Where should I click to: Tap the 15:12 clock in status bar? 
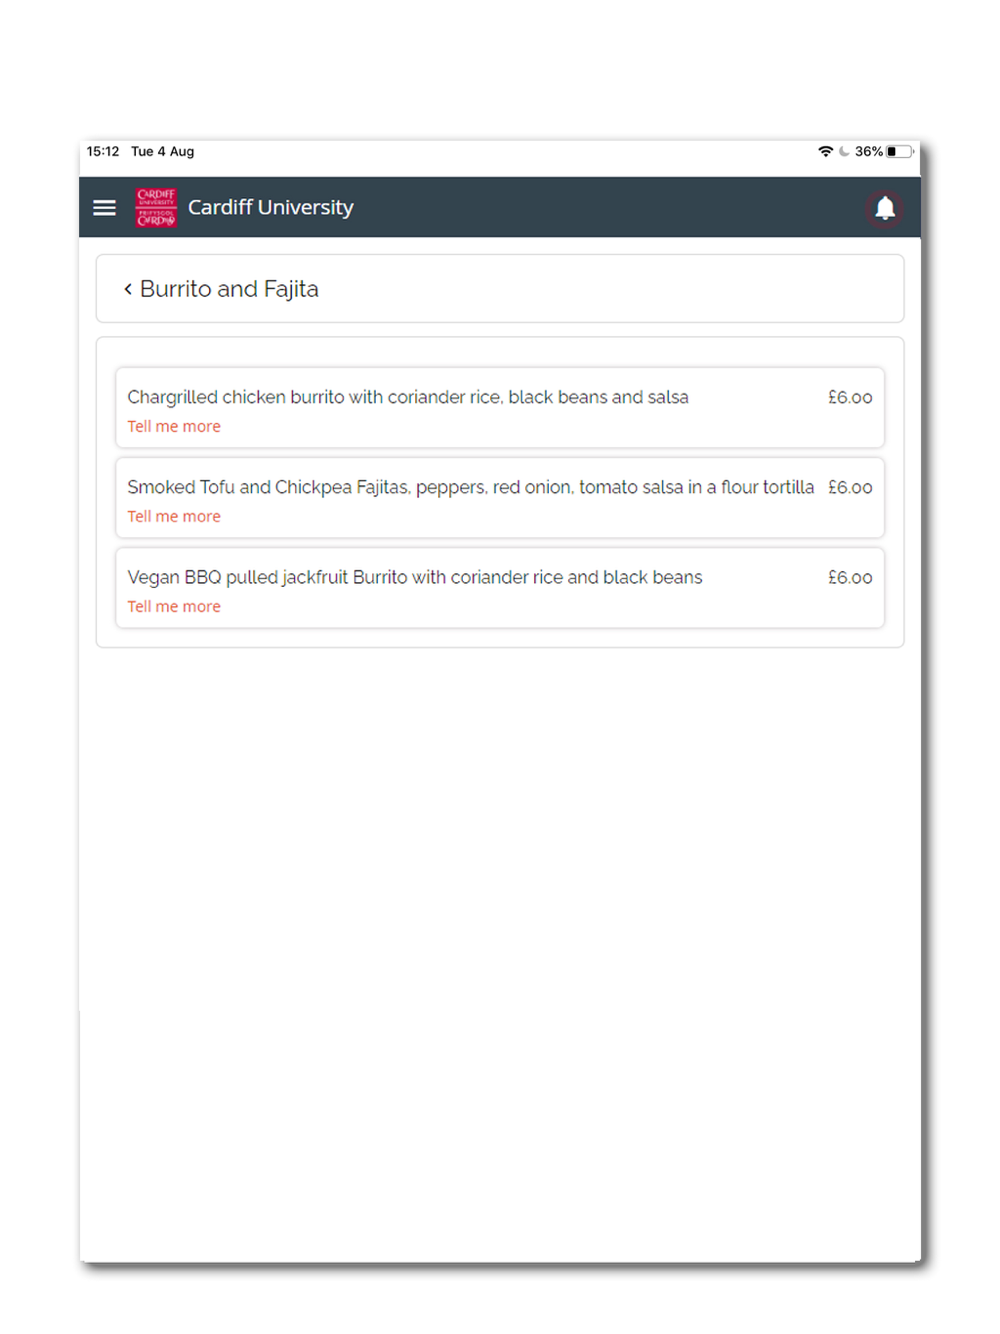[x=103, y=151]
